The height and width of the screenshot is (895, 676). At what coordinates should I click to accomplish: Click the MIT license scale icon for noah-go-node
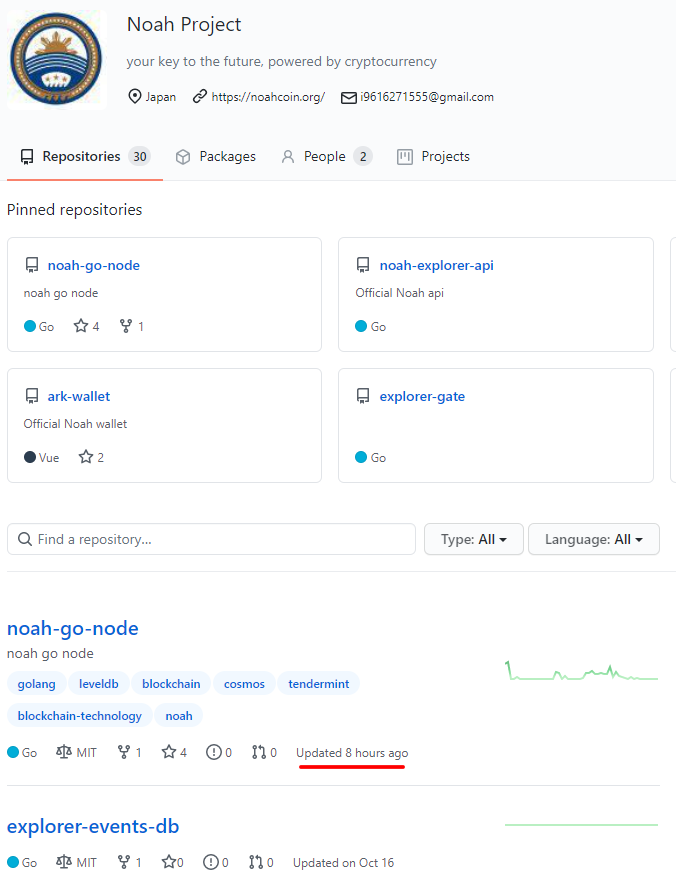(63, 752)
